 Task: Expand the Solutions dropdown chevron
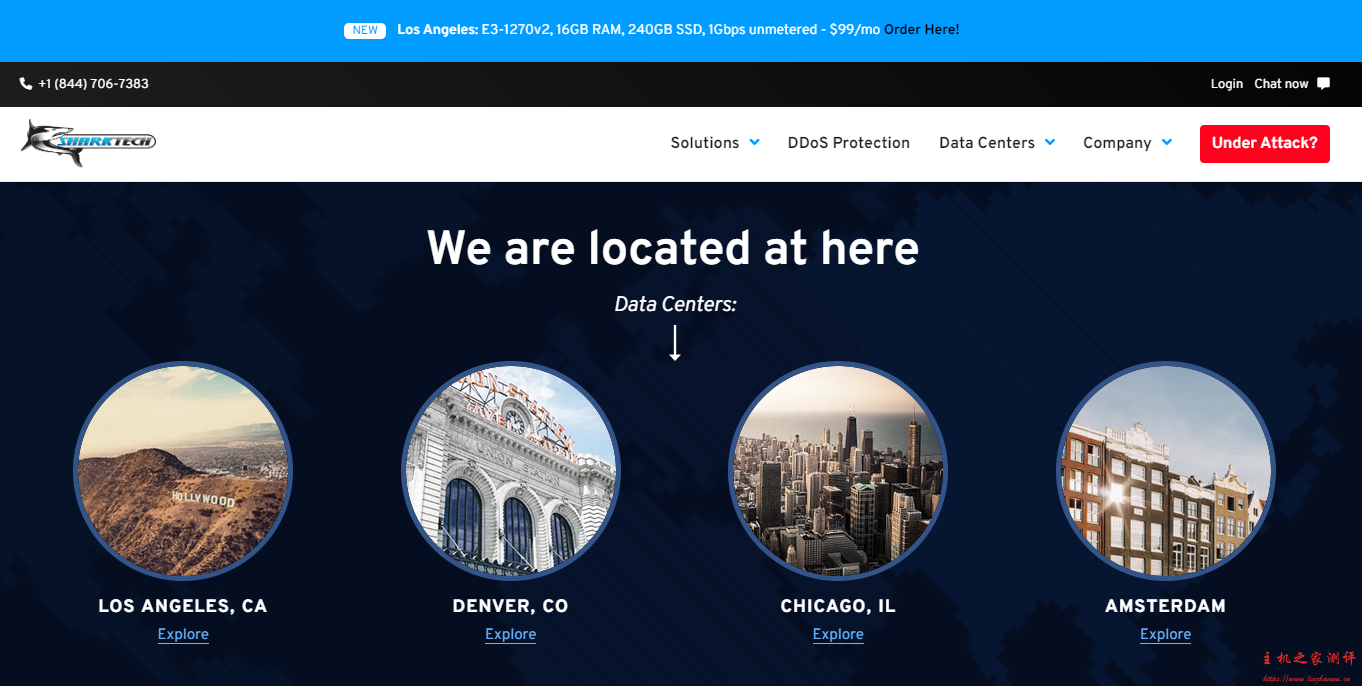(754, 142)
